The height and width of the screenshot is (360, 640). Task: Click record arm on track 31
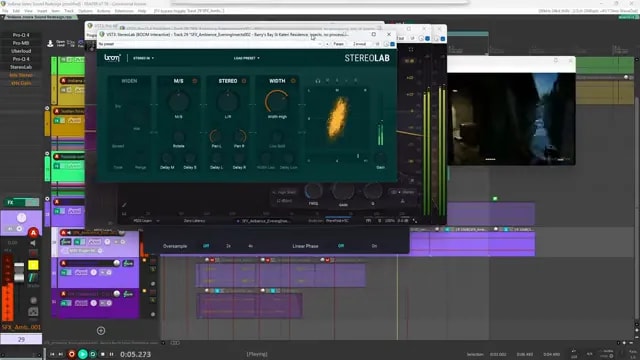click(63, 294)
